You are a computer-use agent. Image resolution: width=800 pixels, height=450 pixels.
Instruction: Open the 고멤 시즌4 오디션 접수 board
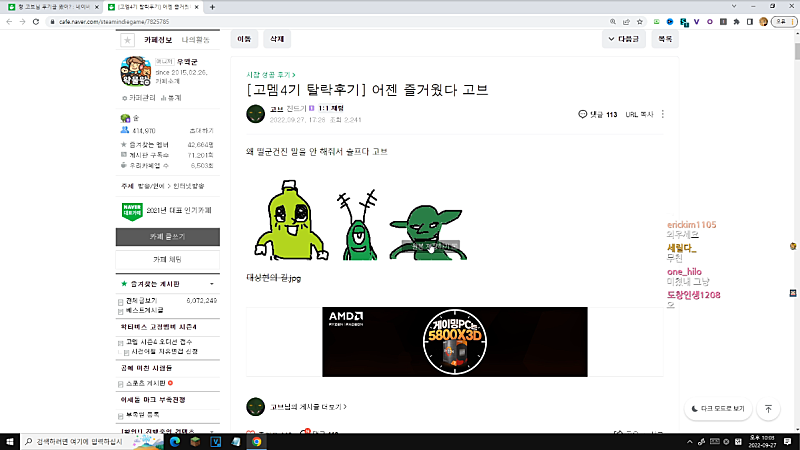pyautogui.click(x=159, y=342)
